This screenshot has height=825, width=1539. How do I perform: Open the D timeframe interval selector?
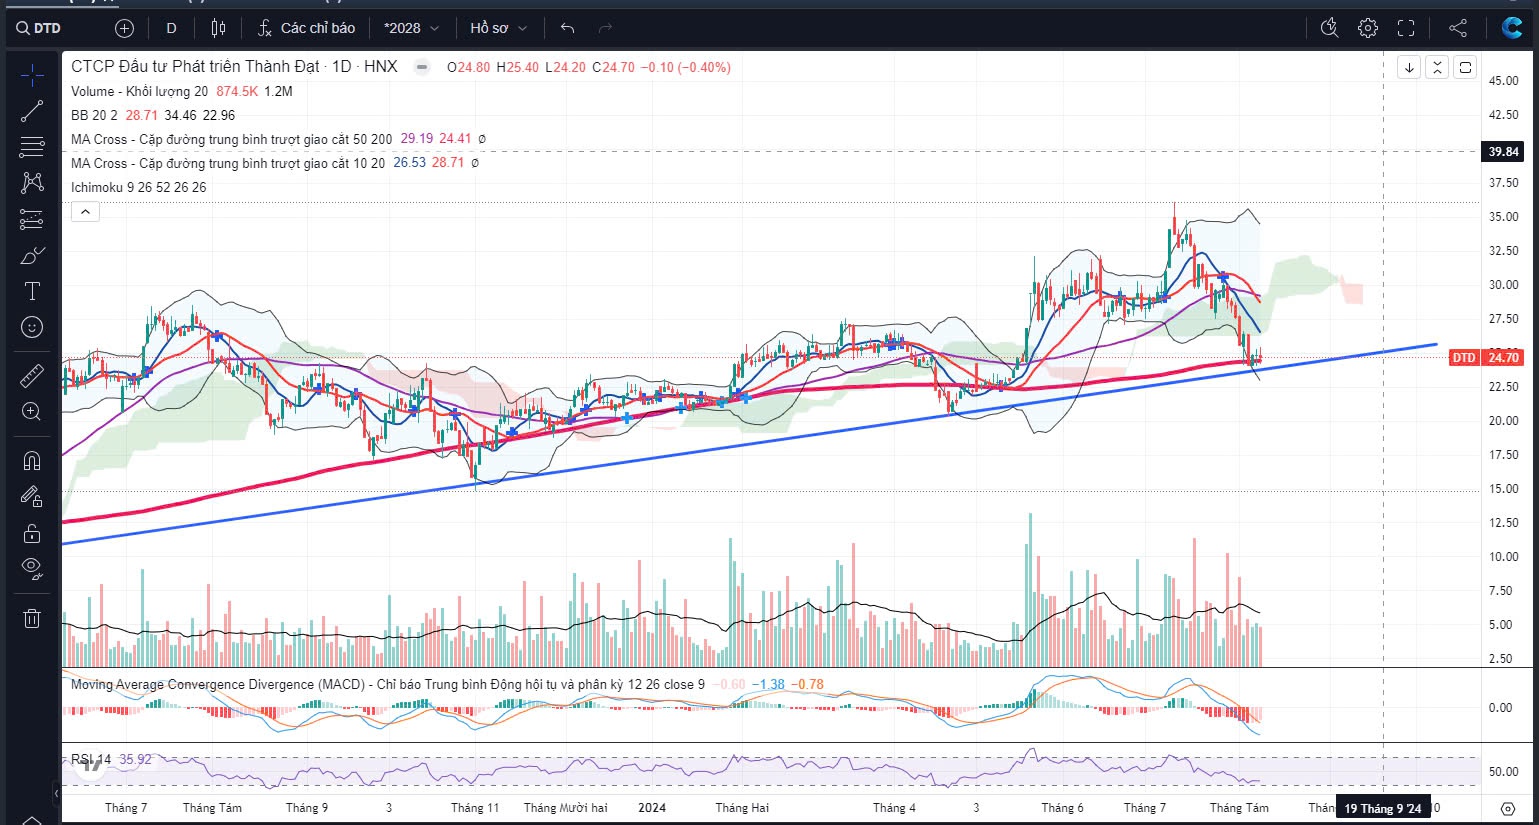click(171, 28)
